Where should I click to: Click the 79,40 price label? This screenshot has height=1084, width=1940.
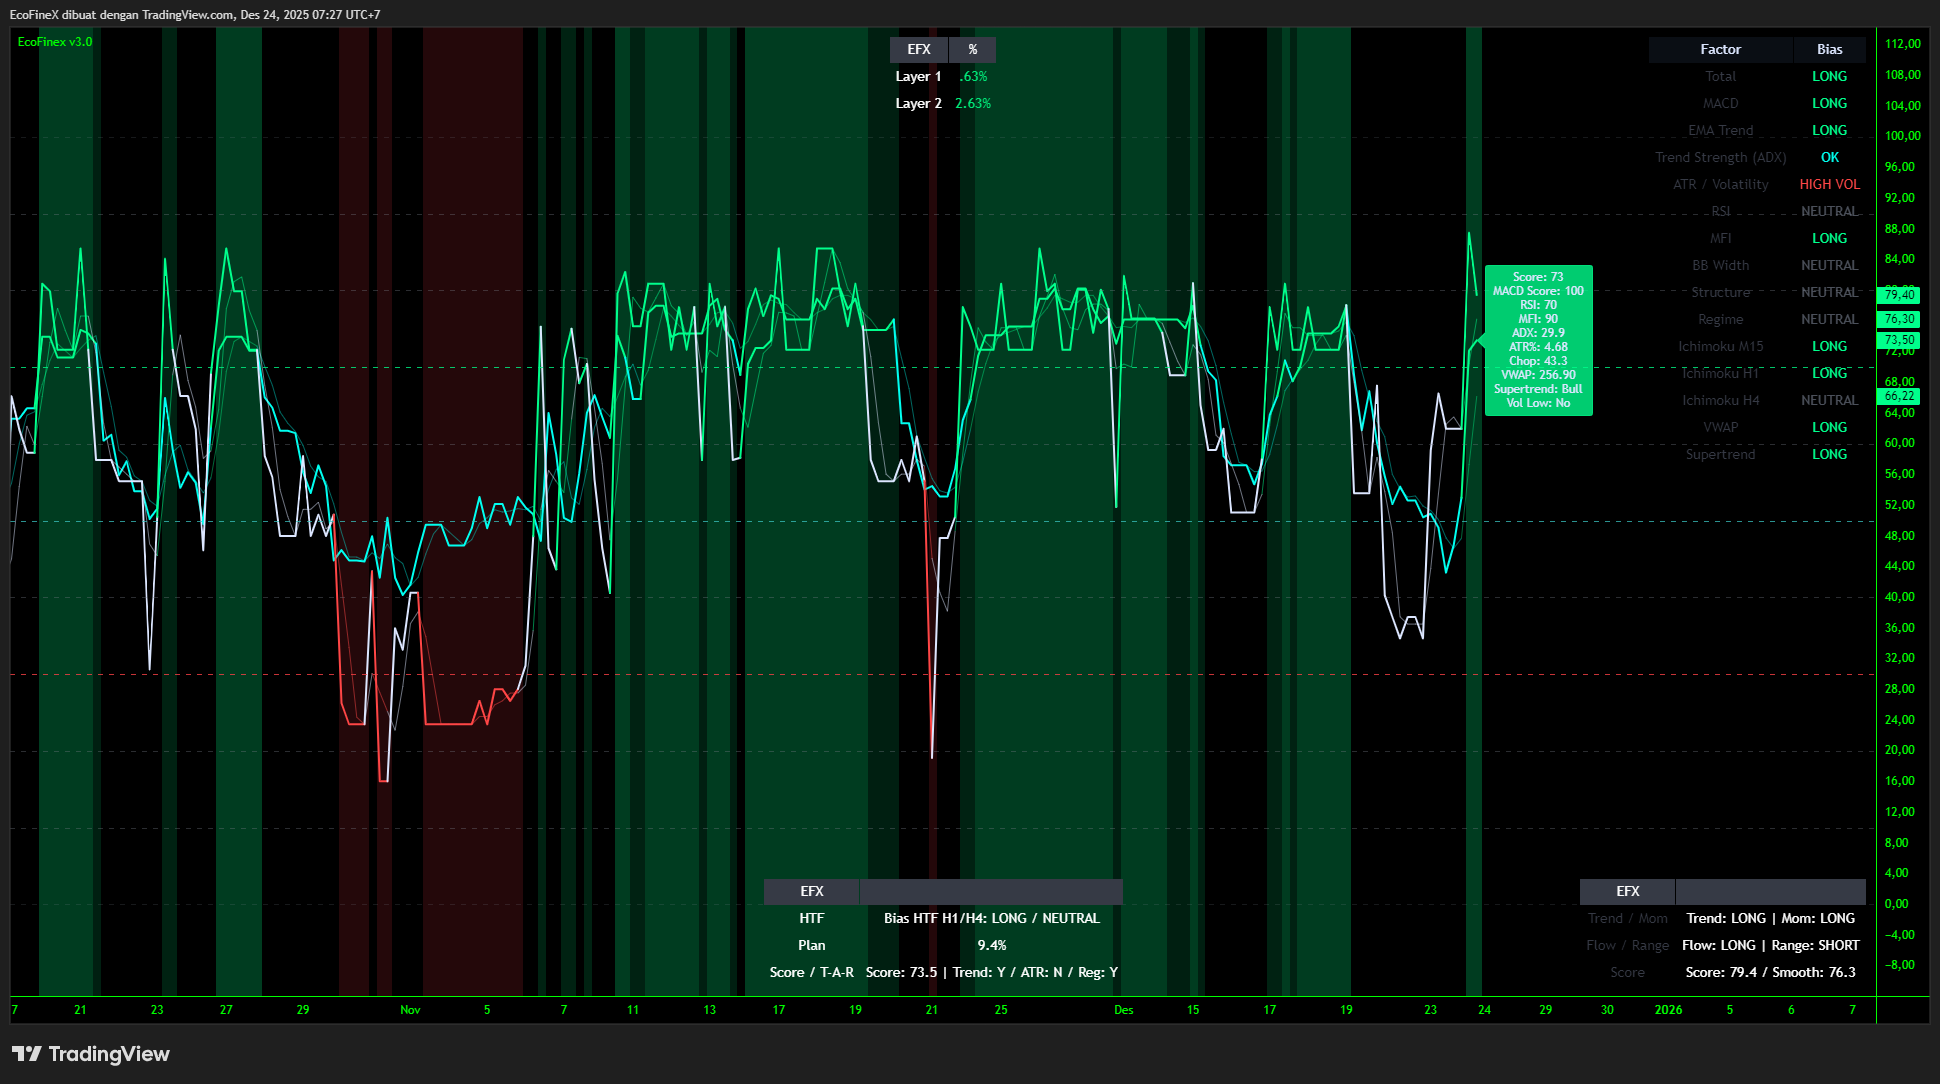[1899, 295]
